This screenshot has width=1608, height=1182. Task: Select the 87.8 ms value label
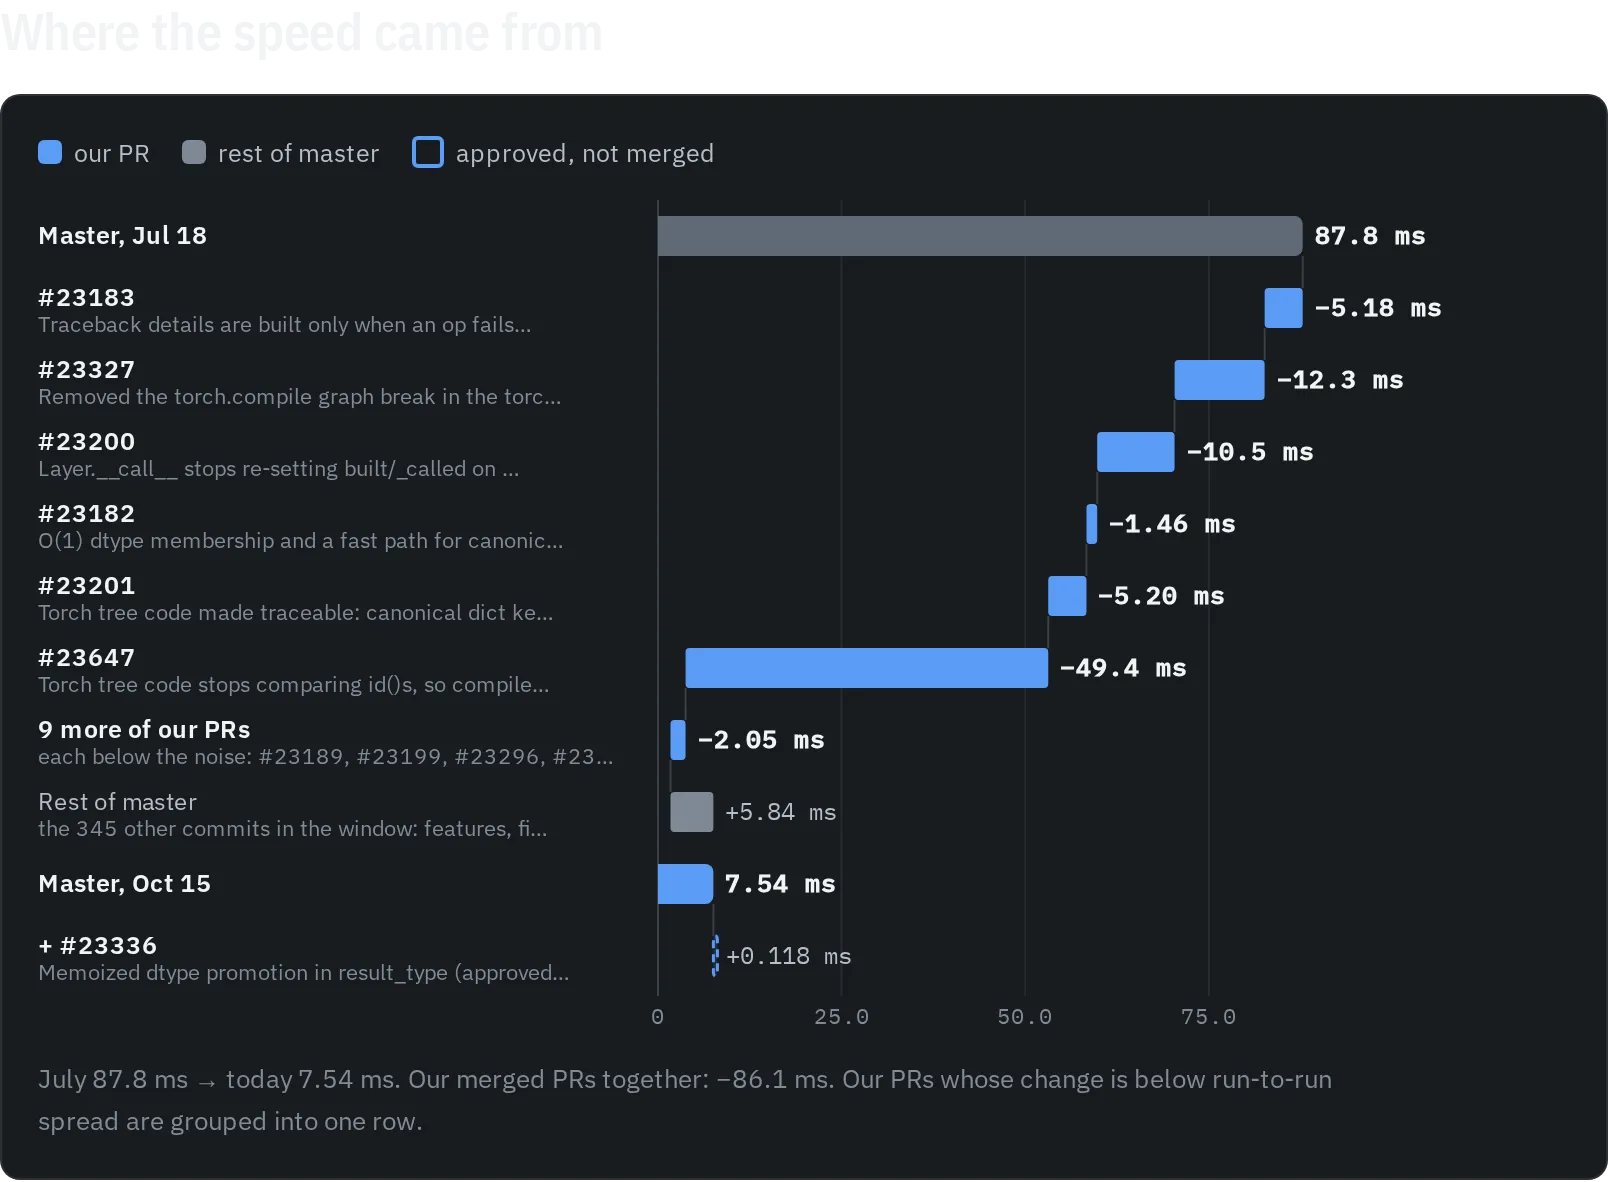[x=1369, y=236]
